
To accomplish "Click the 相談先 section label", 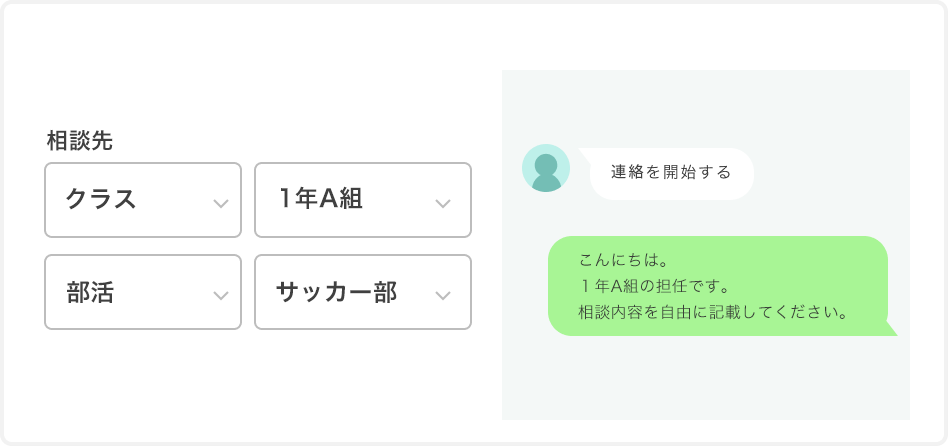I will (x=79, y=141).
